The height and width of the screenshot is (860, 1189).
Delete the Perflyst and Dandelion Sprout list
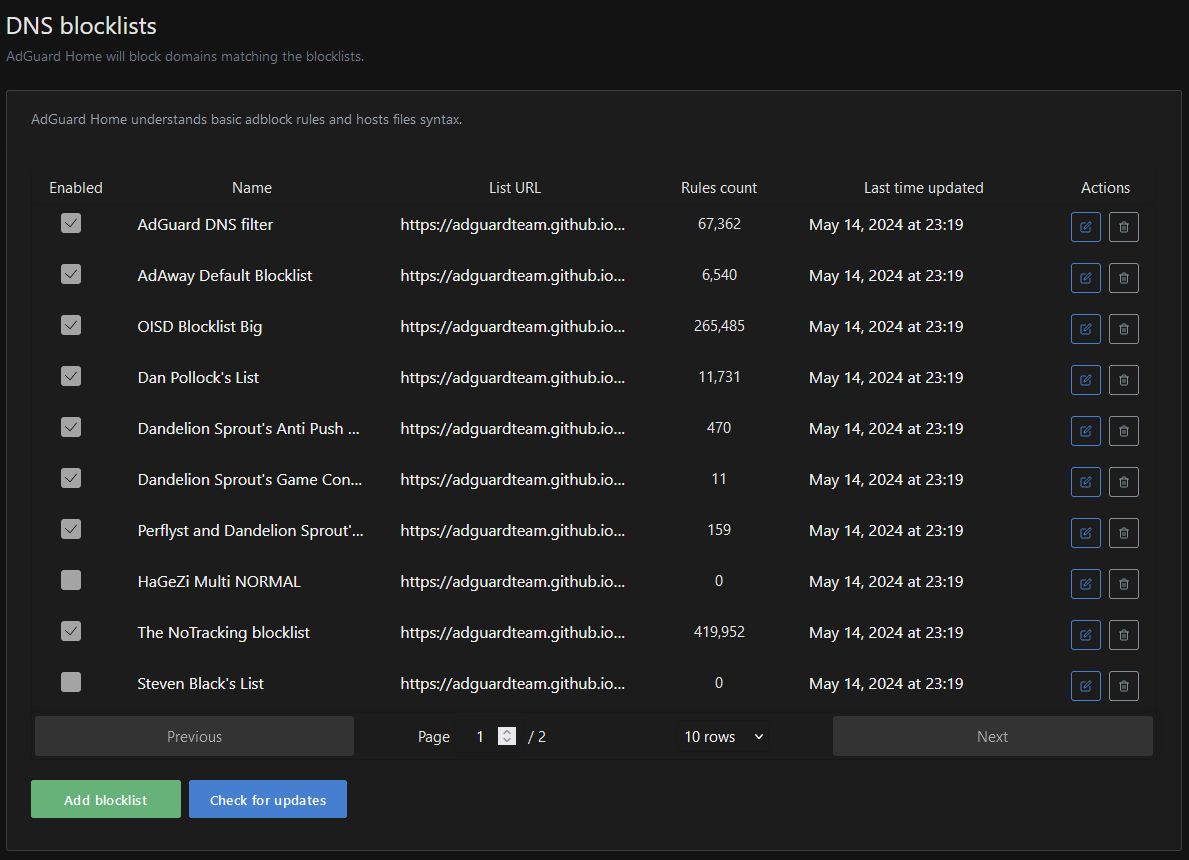coord(1124,532)
